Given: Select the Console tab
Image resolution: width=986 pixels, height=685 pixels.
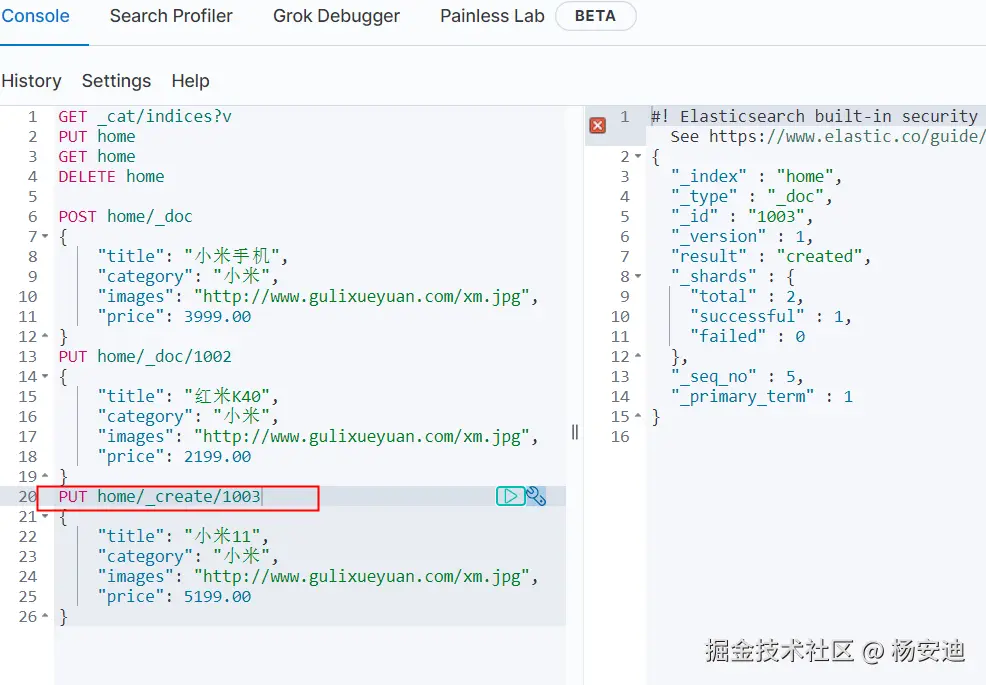Looking at the screenshot, I should tap(36, 16).
